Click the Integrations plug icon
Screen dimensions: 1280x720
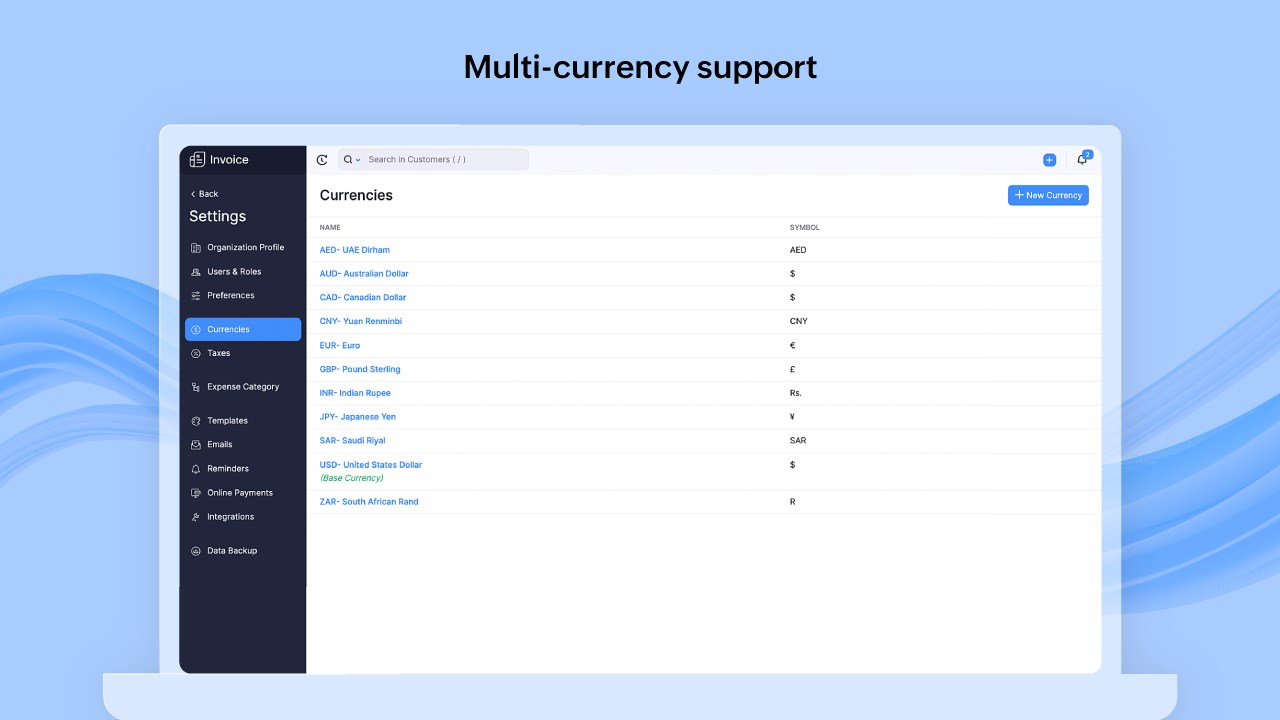(x=196, y=517)
